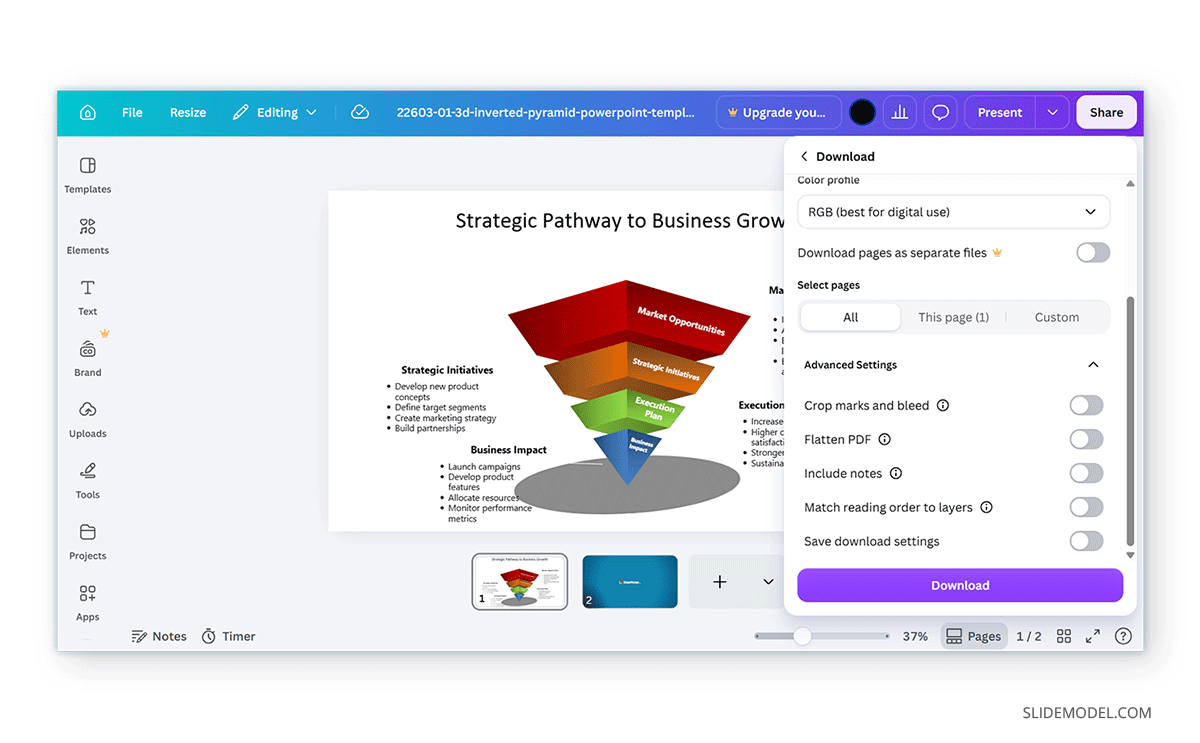Viewport: 1200px width, 743px height.
Task: Click the Upgrade your plan button
Action: (779, 113)
